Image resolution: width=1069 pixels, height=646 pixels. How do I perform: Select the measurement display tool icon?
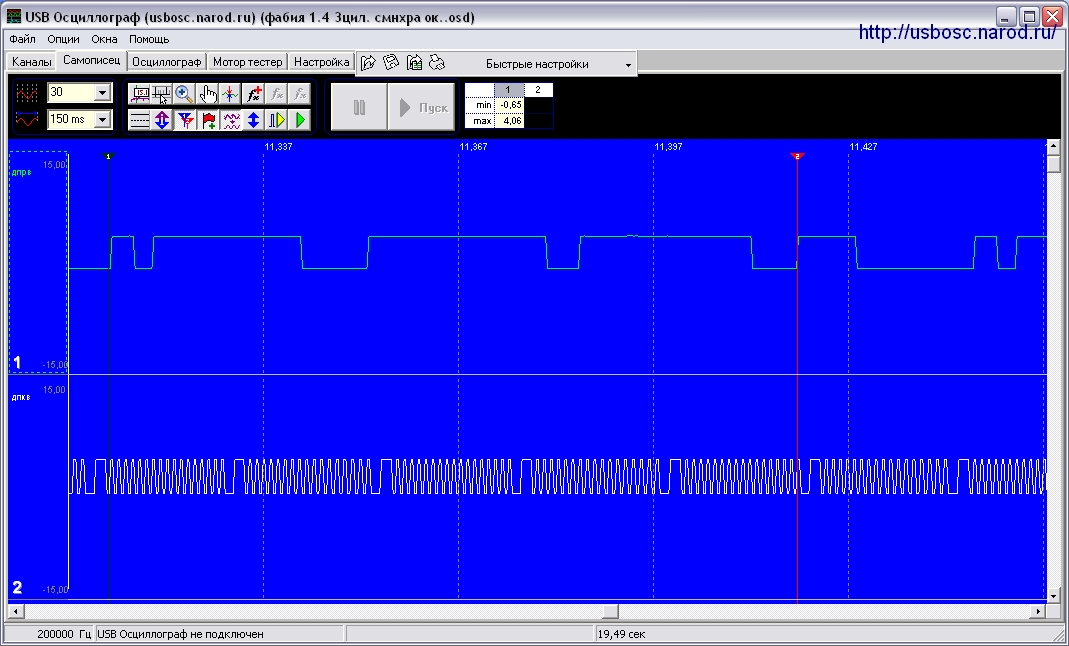[140, 93]
